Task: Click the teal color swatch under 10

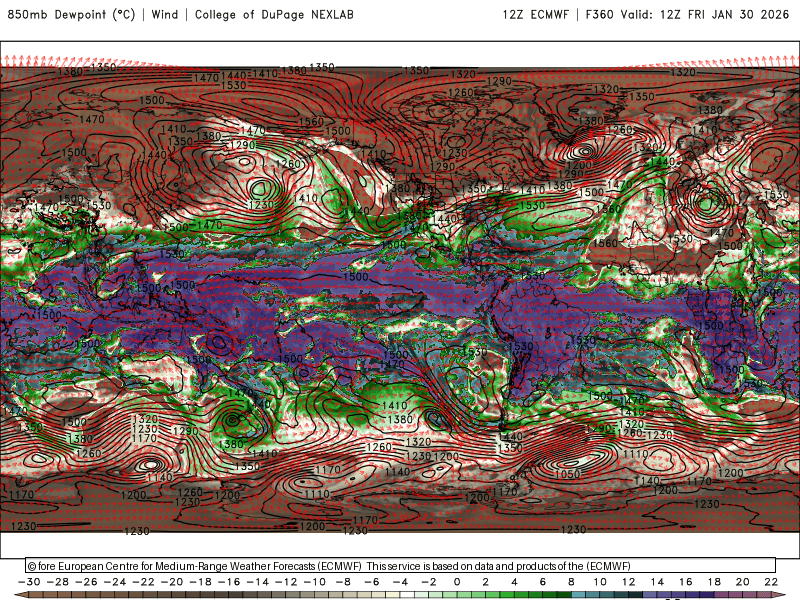Action: click(x=607, y=595)
